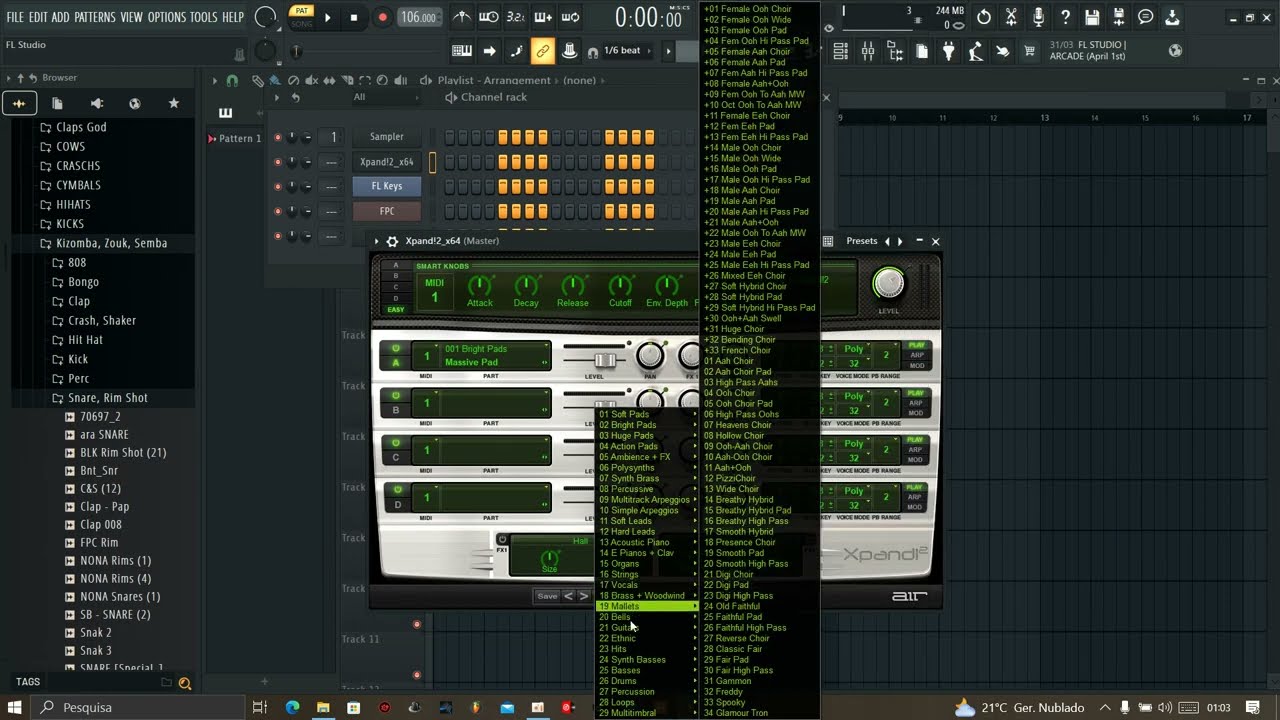Mute the FL Keys channel light
Image resolution: width=1280 pixels, height=720 pixels.
tap(278, 186)
